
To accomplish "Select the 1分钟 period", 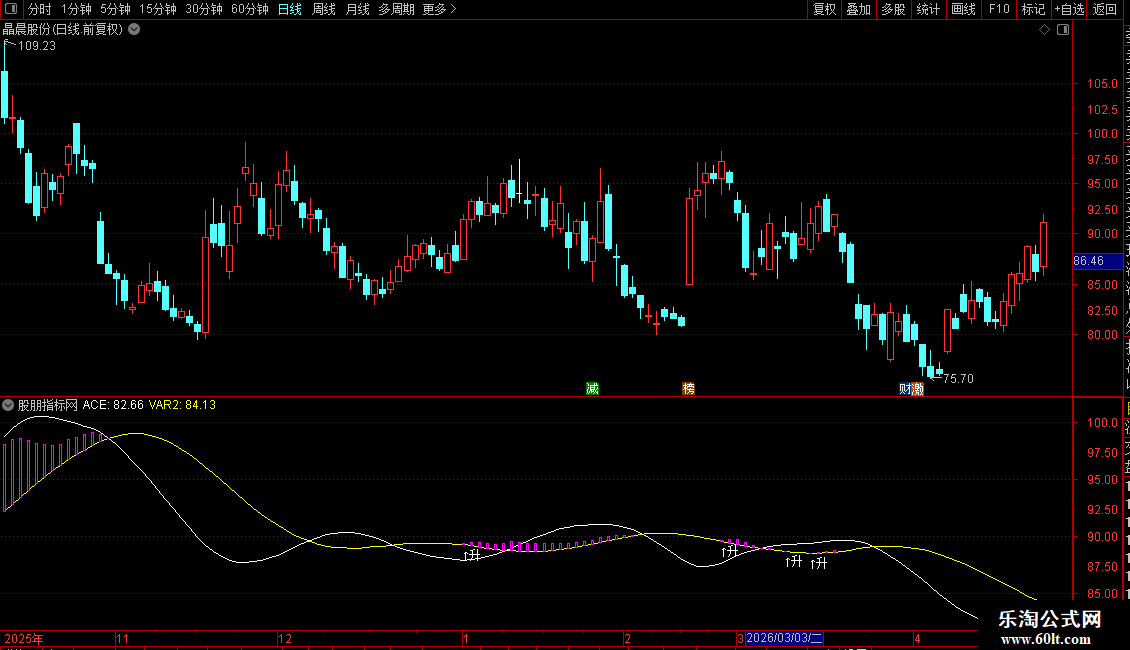I will point(76,9).
